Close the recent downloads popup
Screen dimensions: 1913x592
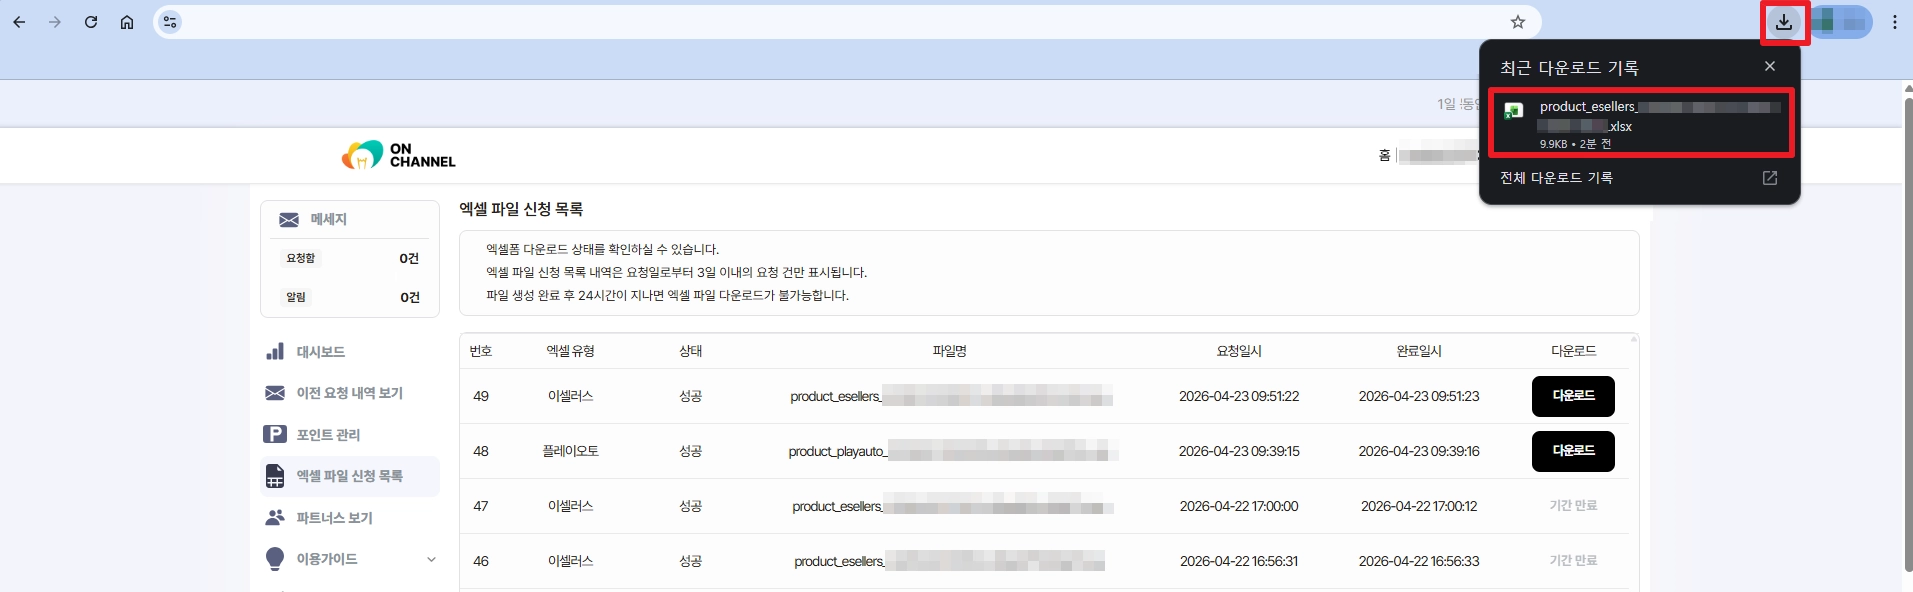(x=1770, y=66)
